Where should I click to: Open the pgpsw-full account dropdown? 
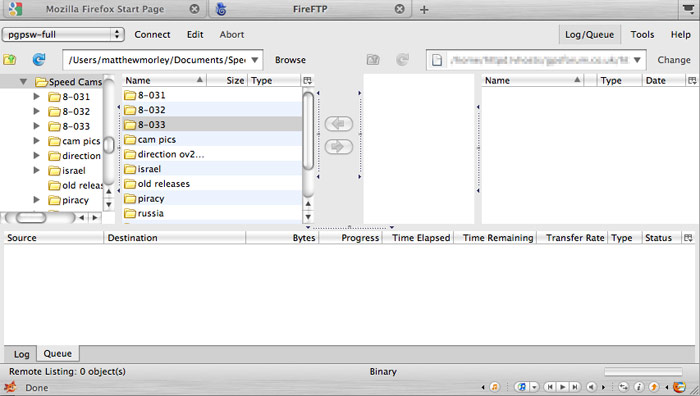pyautogui.click(x=62, y=34)
